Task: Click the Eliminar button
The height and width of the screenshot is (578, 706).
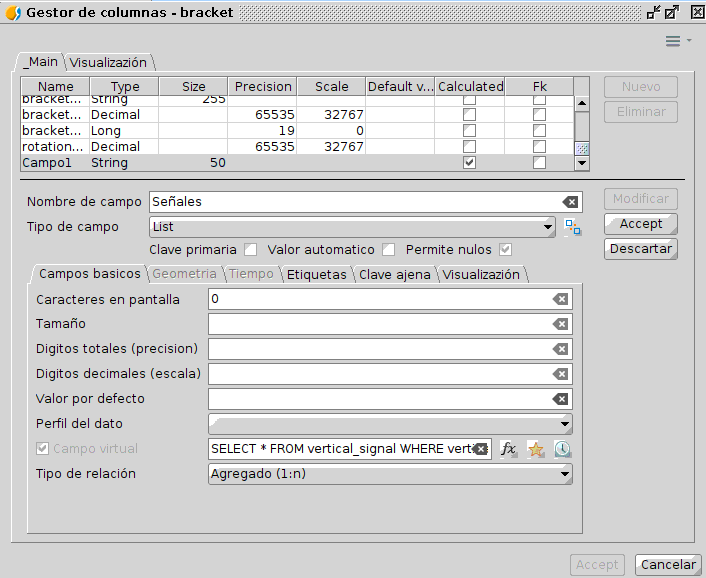Action: [x=641, y=112]
